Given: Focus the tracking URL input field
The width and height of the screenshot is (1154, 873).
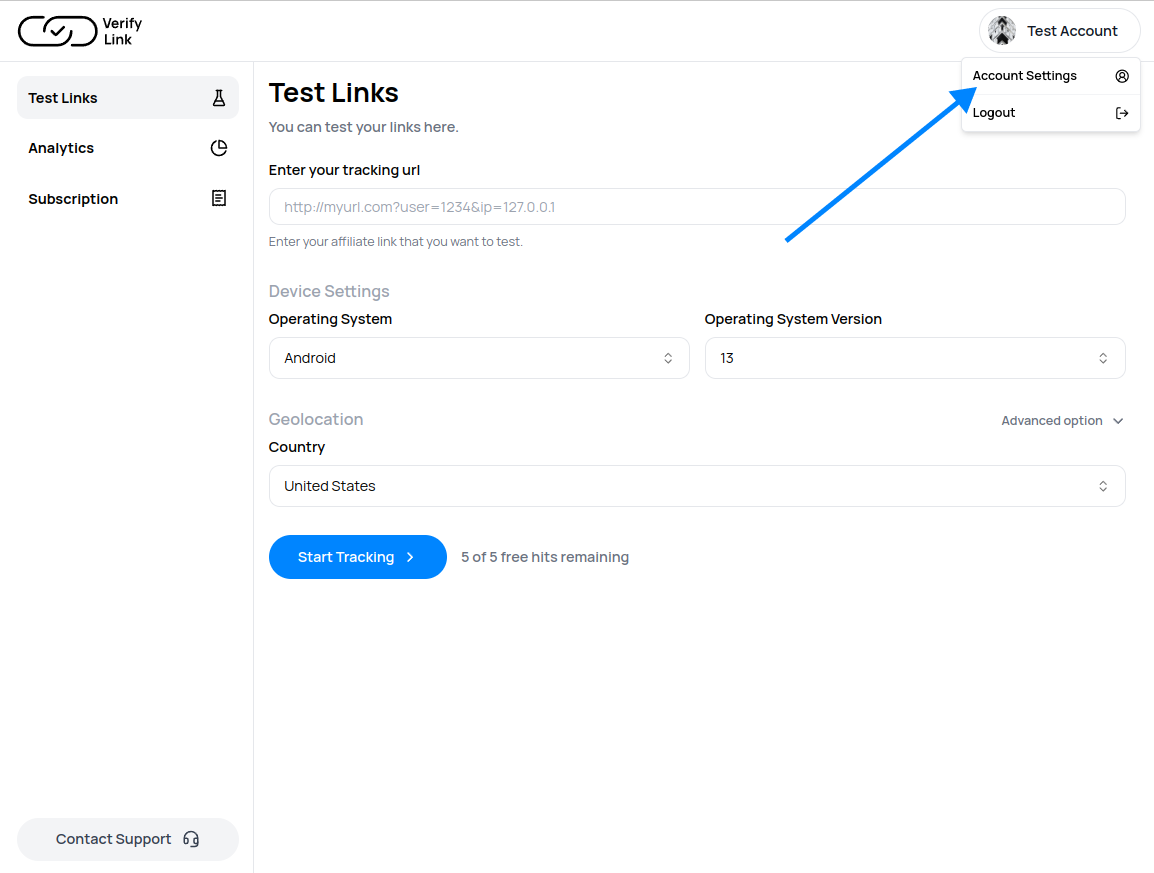Looking at the screenshot, I should (696, 207).
